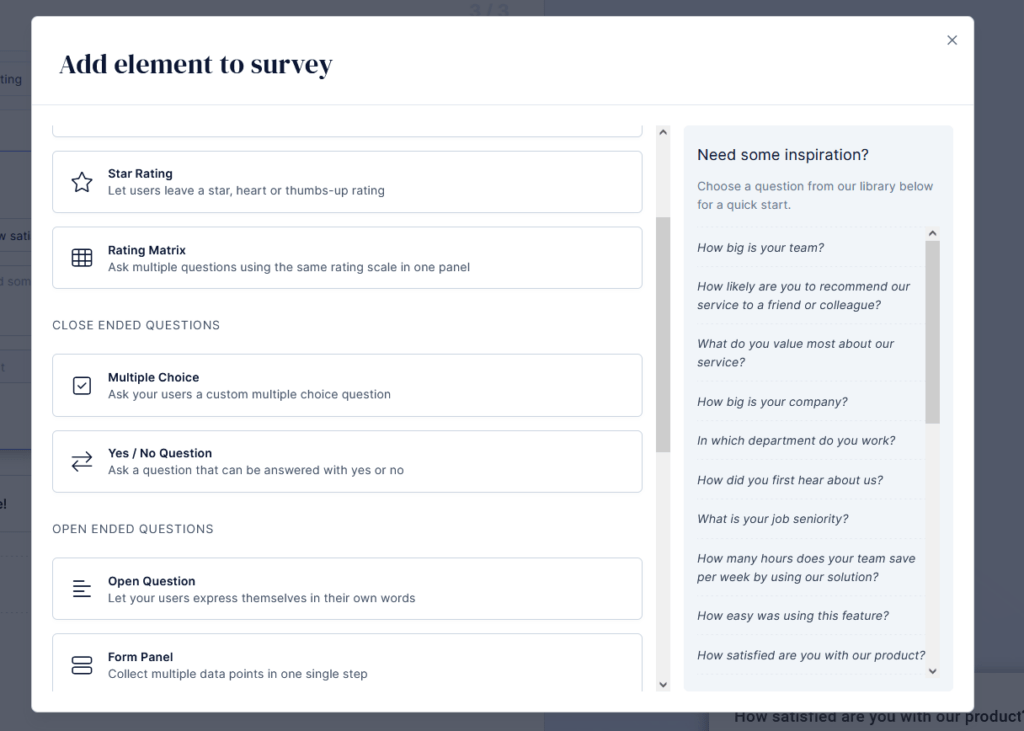
Task: Select the star icon for Star Rating
Action: point(81,182)
